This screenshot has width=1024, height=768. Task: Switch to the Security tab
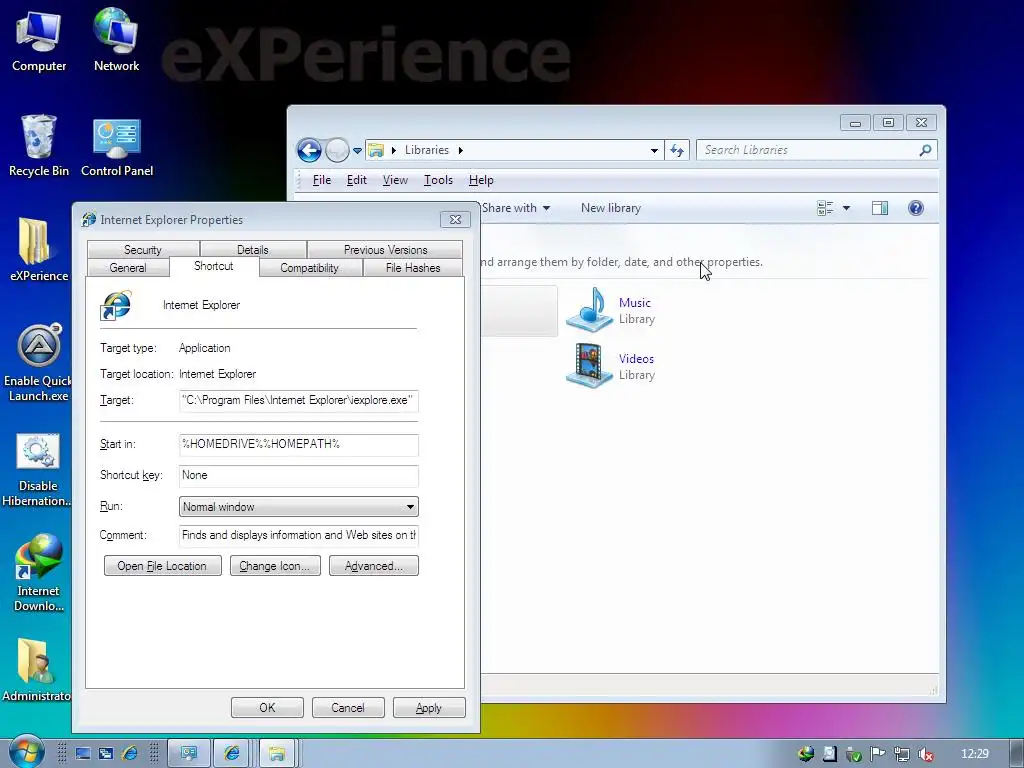142,249
